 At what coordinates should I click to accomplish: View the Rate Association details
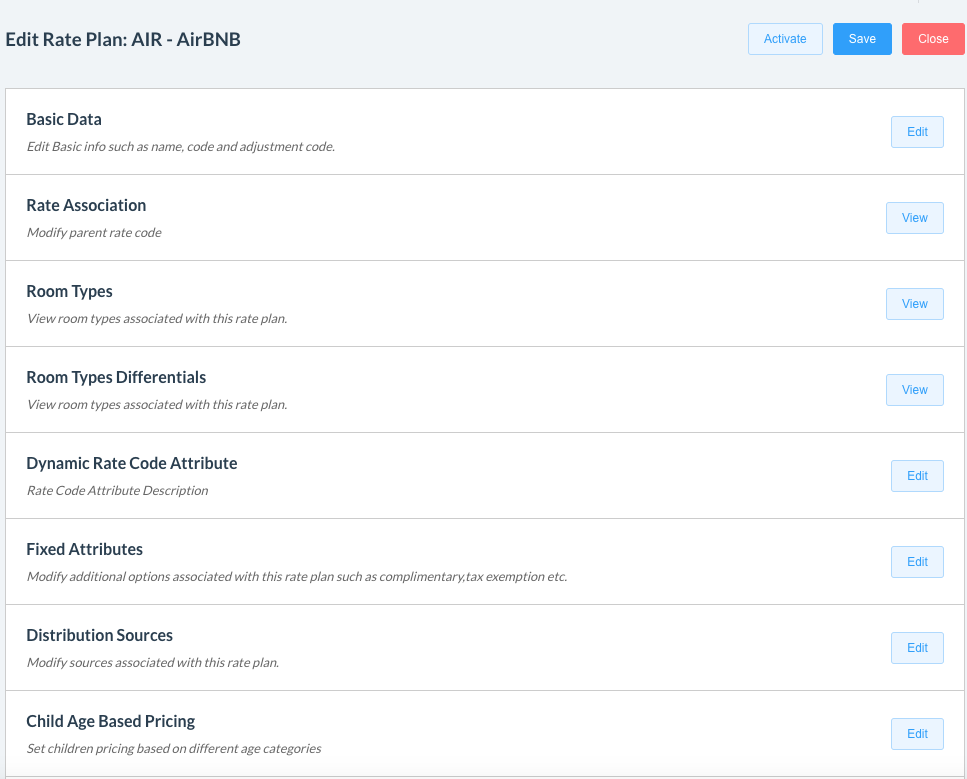[914, 218]
